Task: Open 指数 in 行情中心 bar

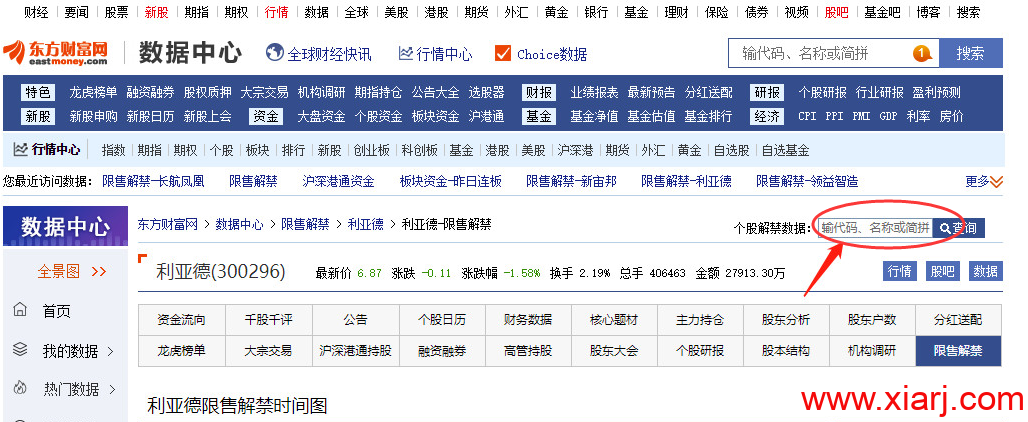Action: [x=113, y=151]
